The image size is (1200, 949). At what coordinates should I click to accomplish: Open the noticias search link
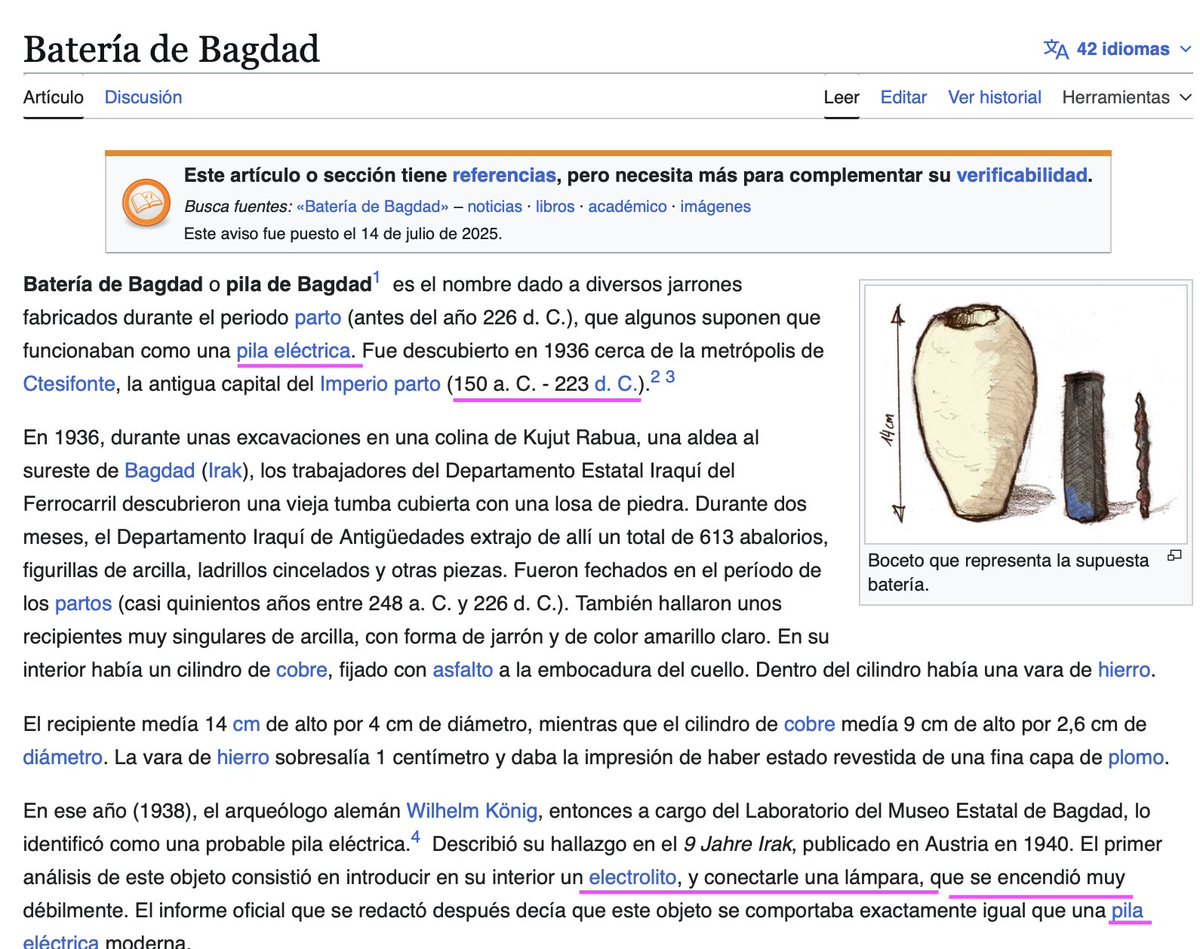coord(494,207)
